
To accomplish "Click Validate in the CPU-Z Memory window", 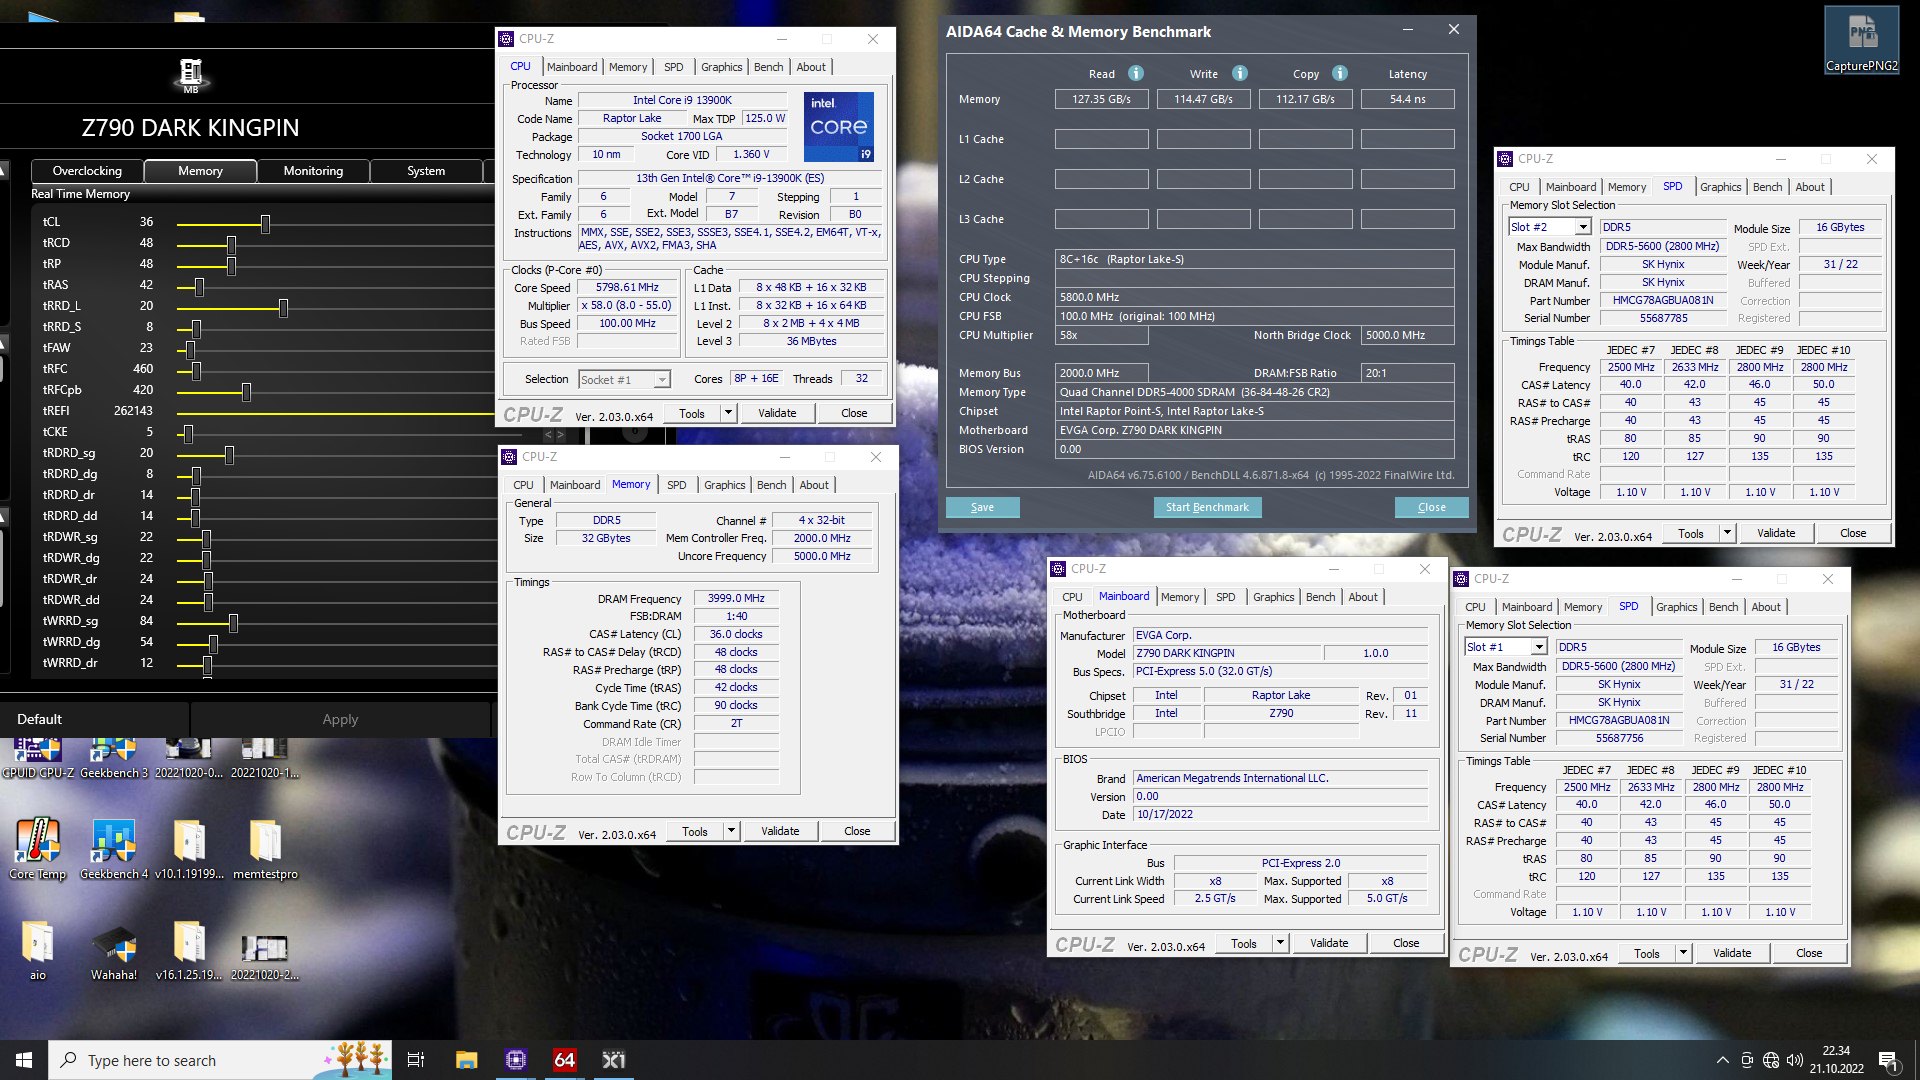I will (780, 831).
